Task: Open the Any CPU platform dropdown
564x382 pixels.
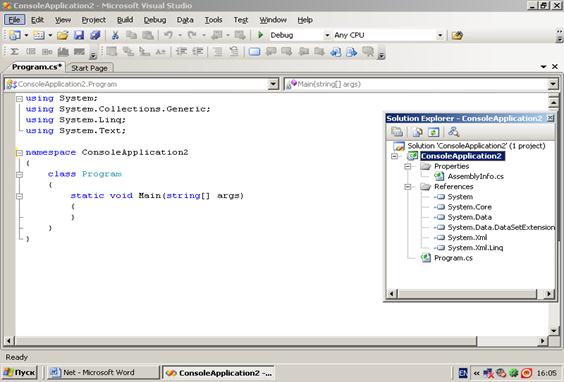Action: pyautogui.click(x=440, y=35)
